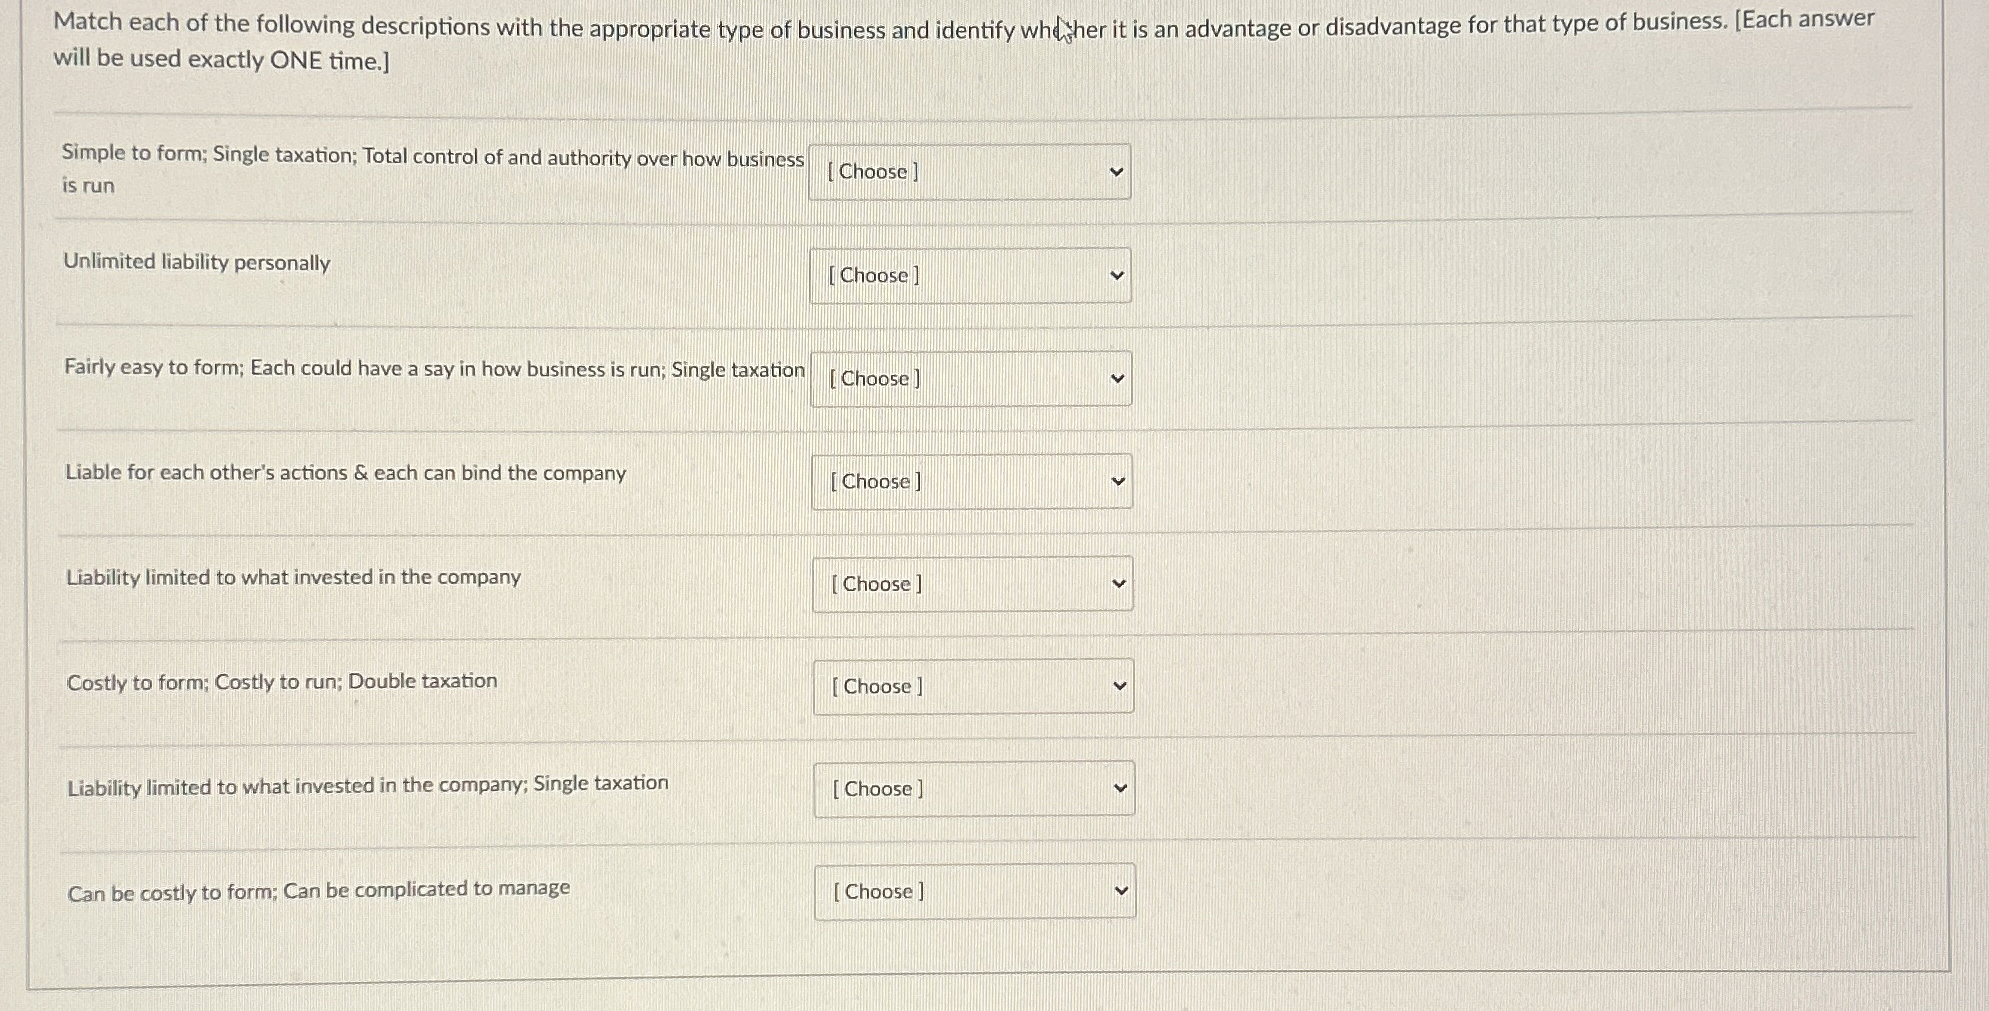The height and width of the screenshot is (1011, 1989).
Task: Click the chevron on the first [Choose] selector
Action: point(1118,171)
